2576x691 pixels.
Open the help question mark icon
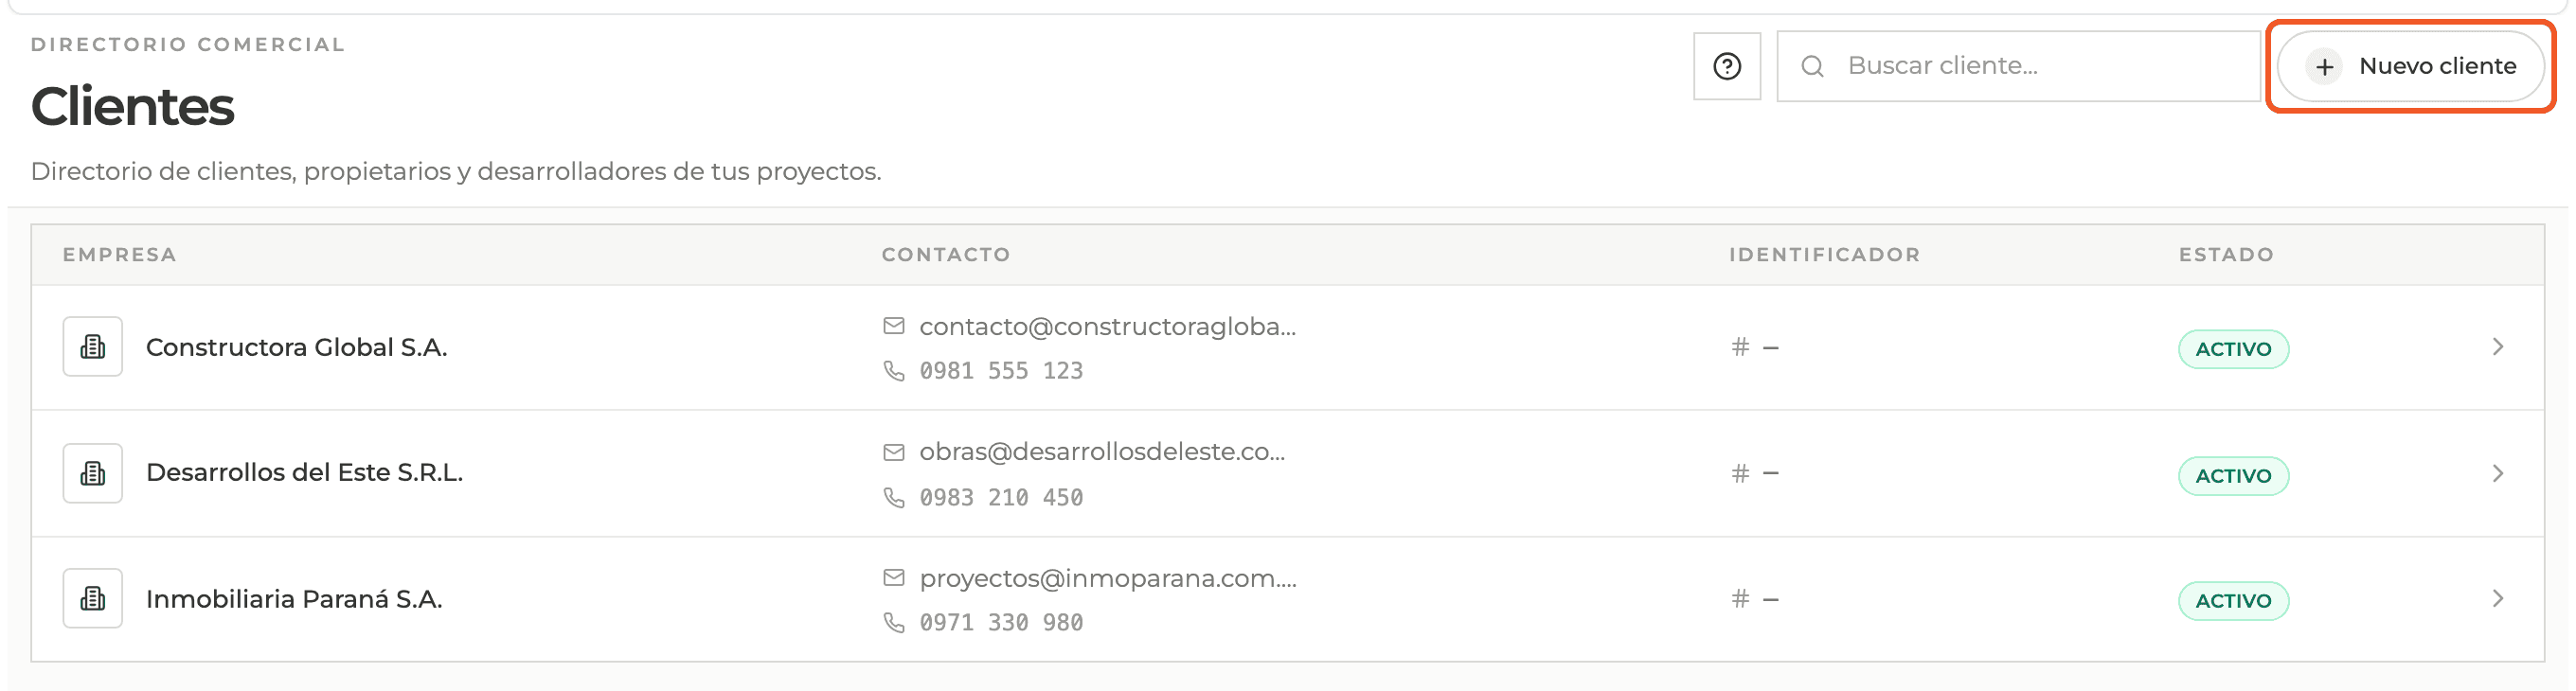[x=1727, y=66]
